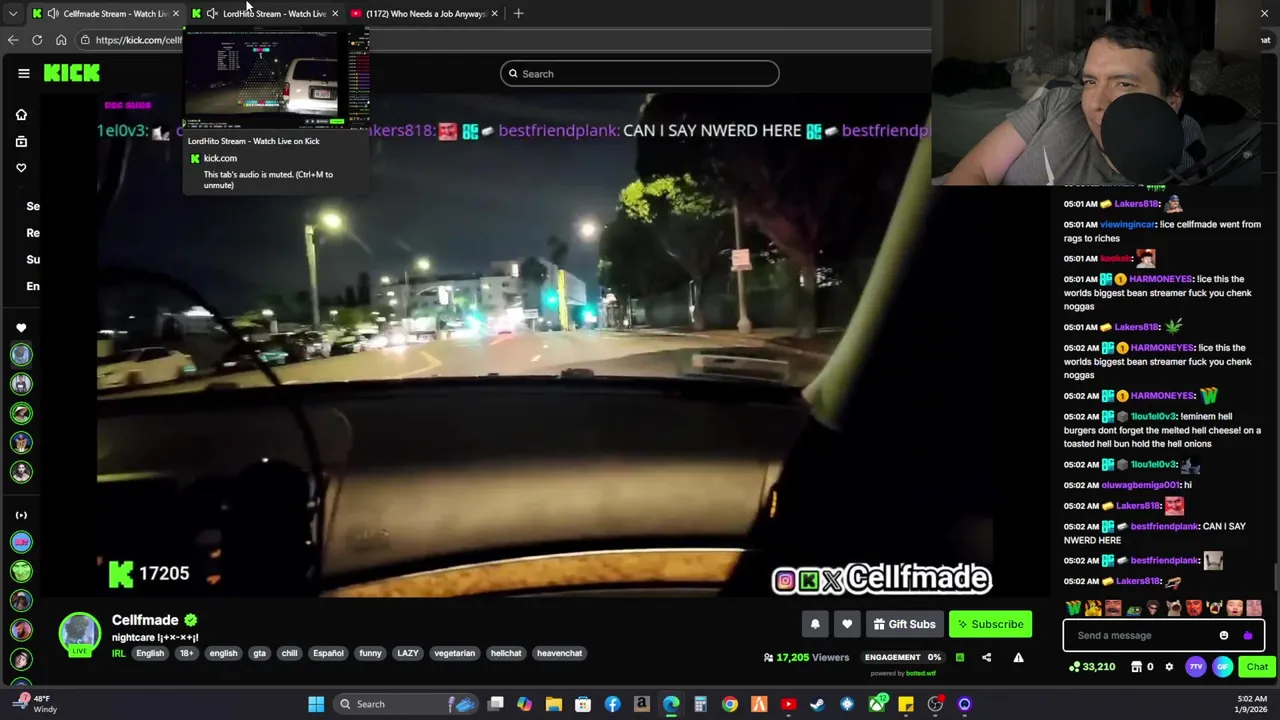1280x720 pixels.
Task: Open the weather widget showing 48°F
Action: pos(35,704)
